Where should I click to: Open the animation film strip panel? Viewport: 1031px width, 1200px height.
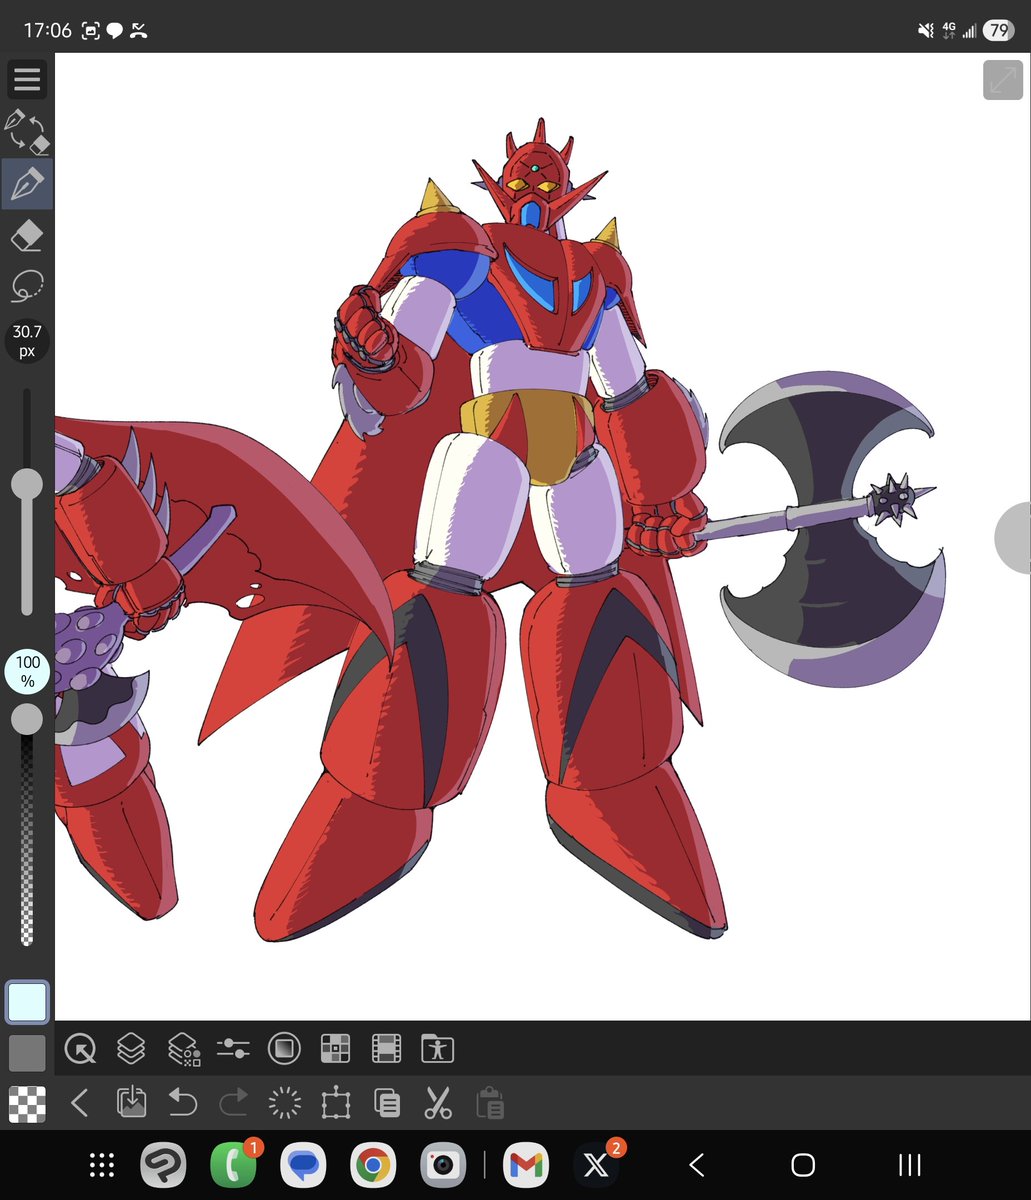coord(386,1049)
